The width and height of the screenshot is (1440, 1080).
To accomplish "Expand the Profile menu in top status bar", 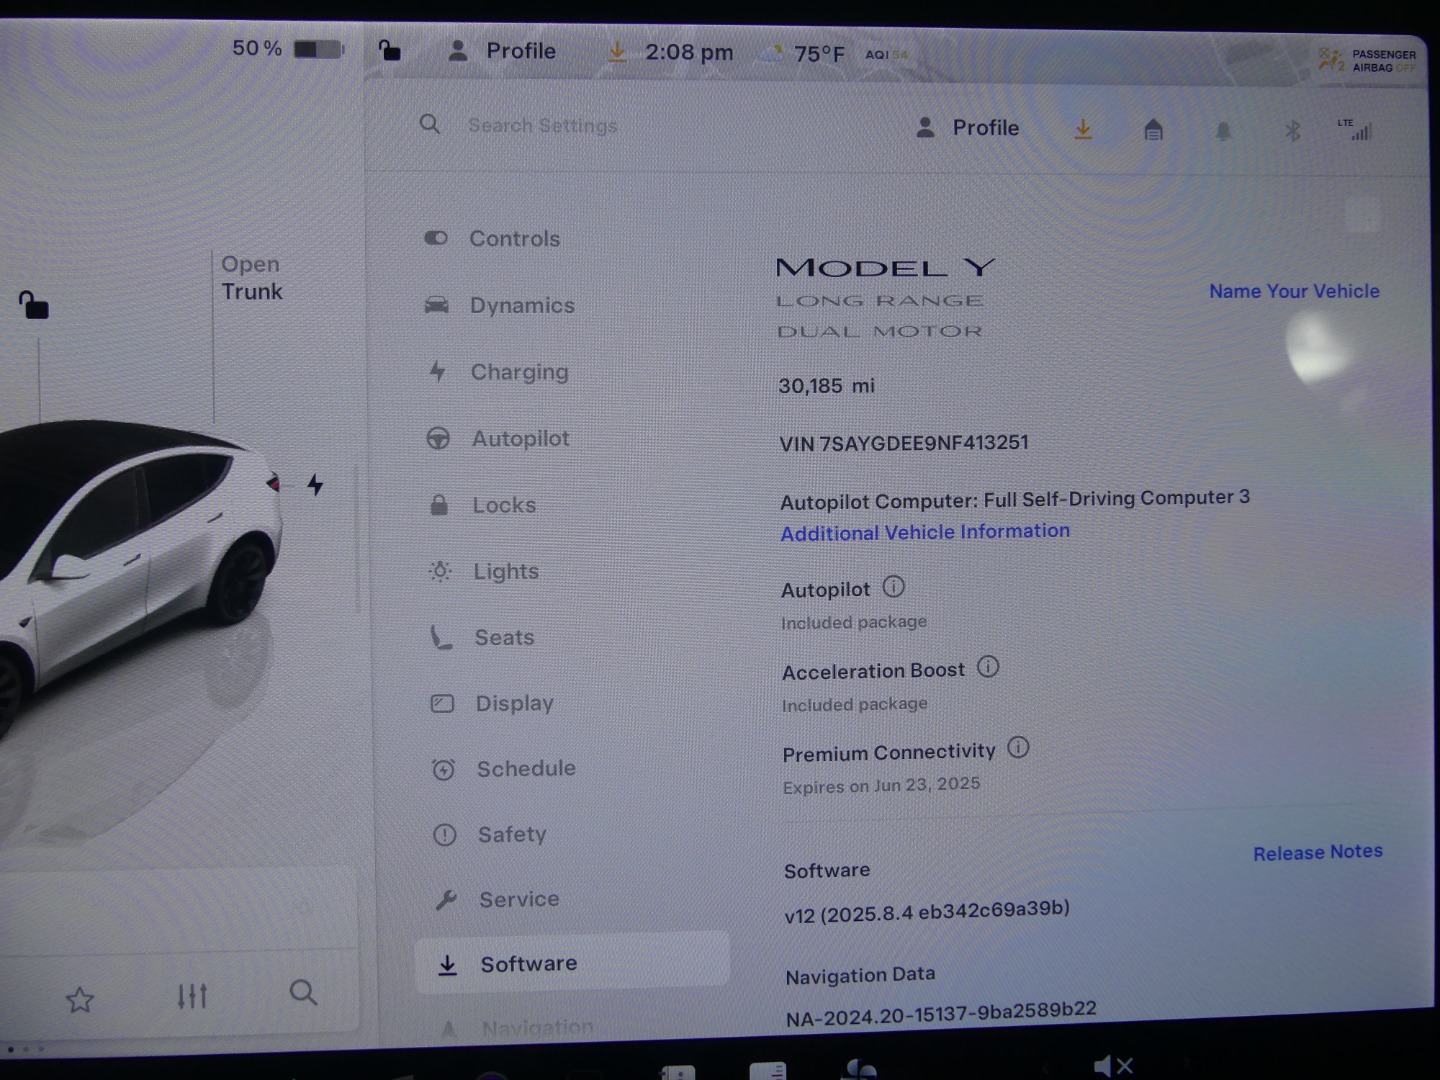I will tap(502, 51).
